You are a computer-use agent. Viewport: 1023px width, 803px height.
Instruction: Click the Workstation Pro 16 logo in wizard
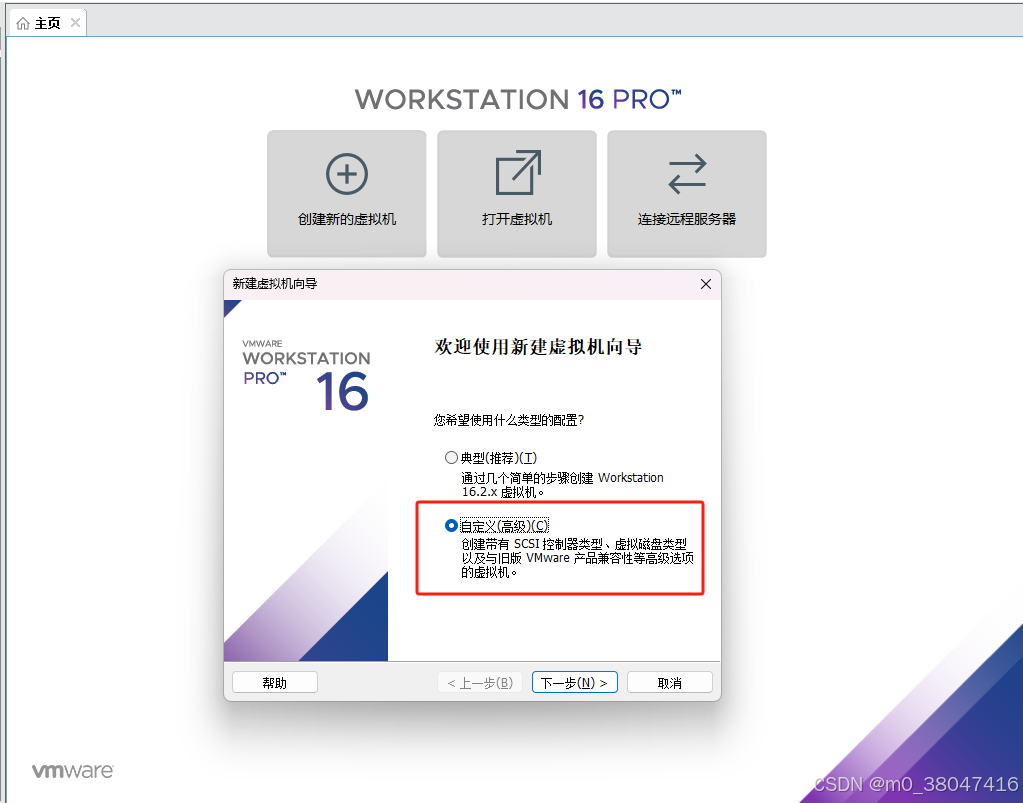click(x=306, y=375)
